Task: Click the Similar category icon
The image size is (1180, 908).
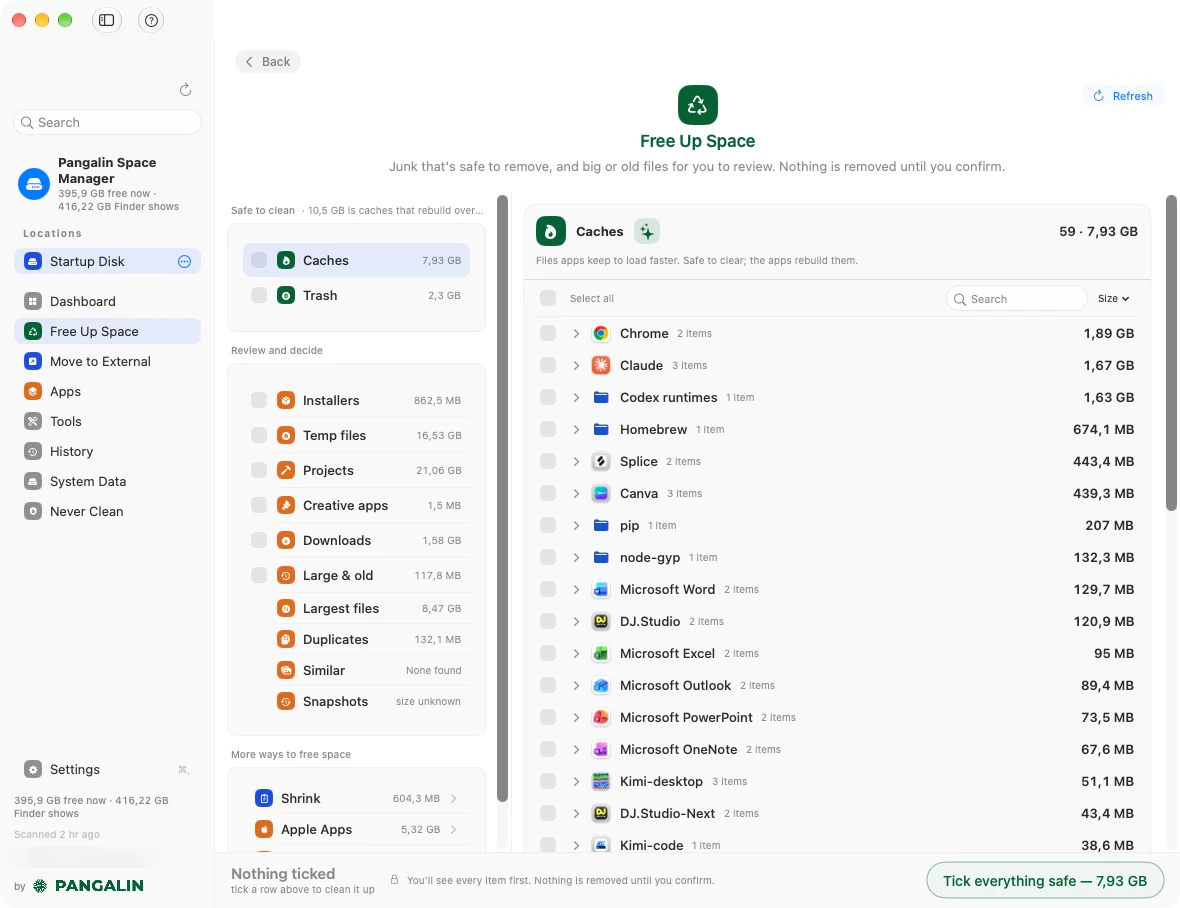Action: click(286, 670)
